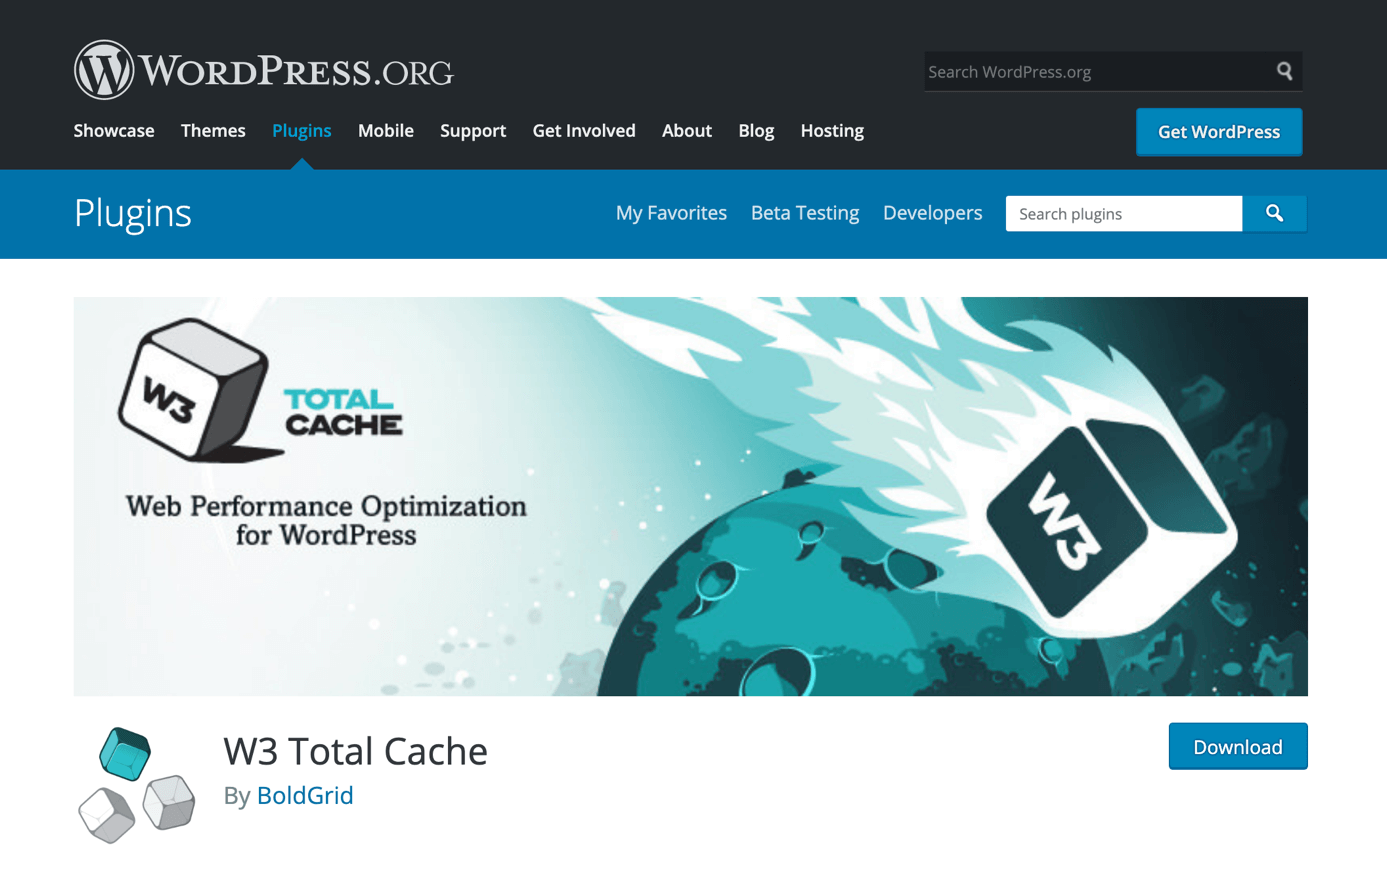Download the W3 Total Cache plugin
The height and width of the screenshot is (879, 1387).
click(x=1238, y=747)
